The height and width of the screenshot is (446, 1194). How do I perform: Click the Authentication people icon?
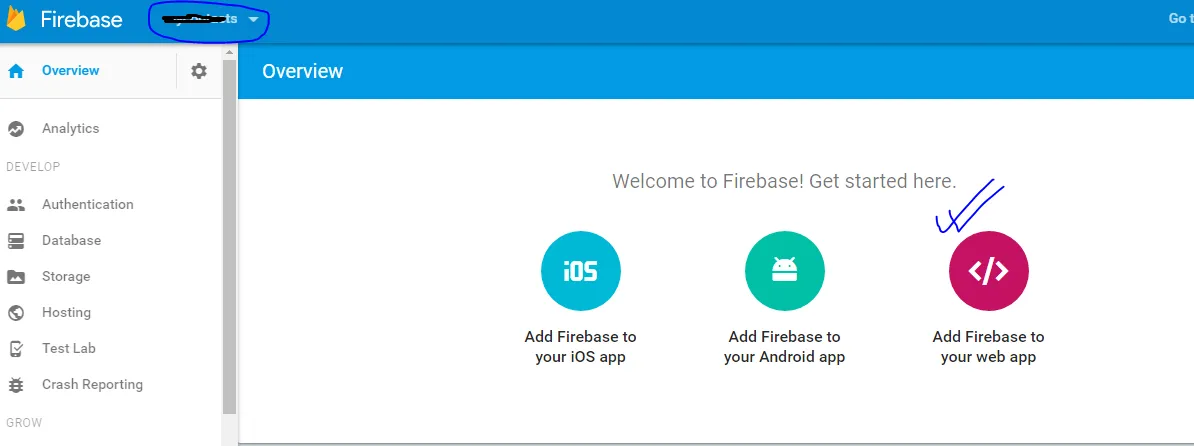16,205
